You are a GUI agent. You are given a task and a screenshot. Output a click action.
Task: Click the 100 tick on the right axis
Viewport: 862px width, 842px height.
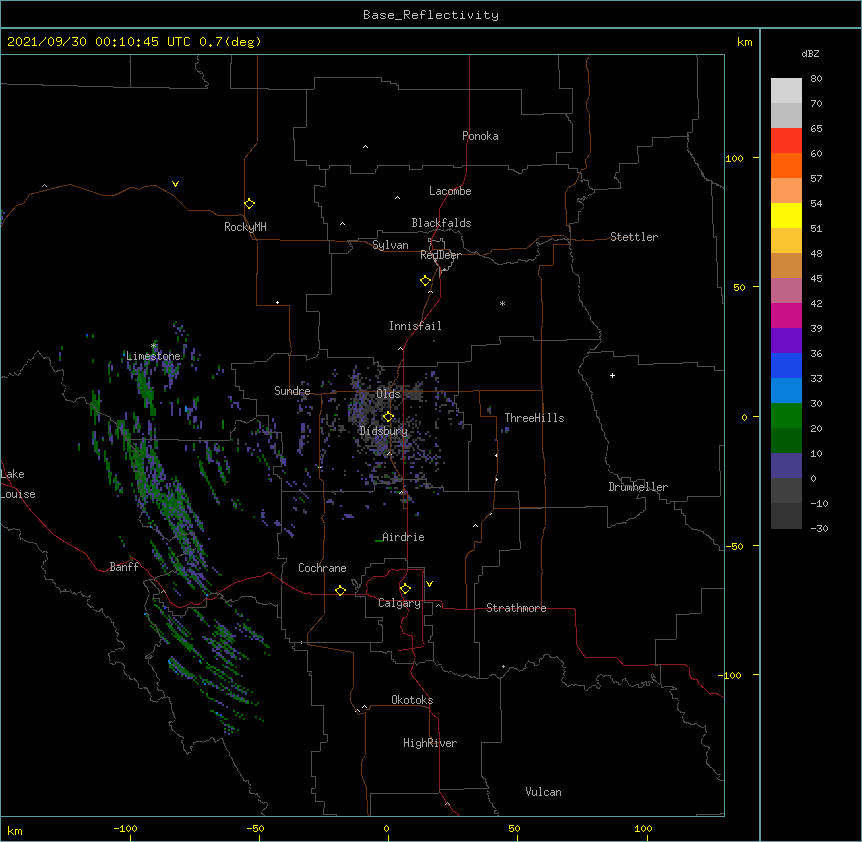(x=734, y=158)
